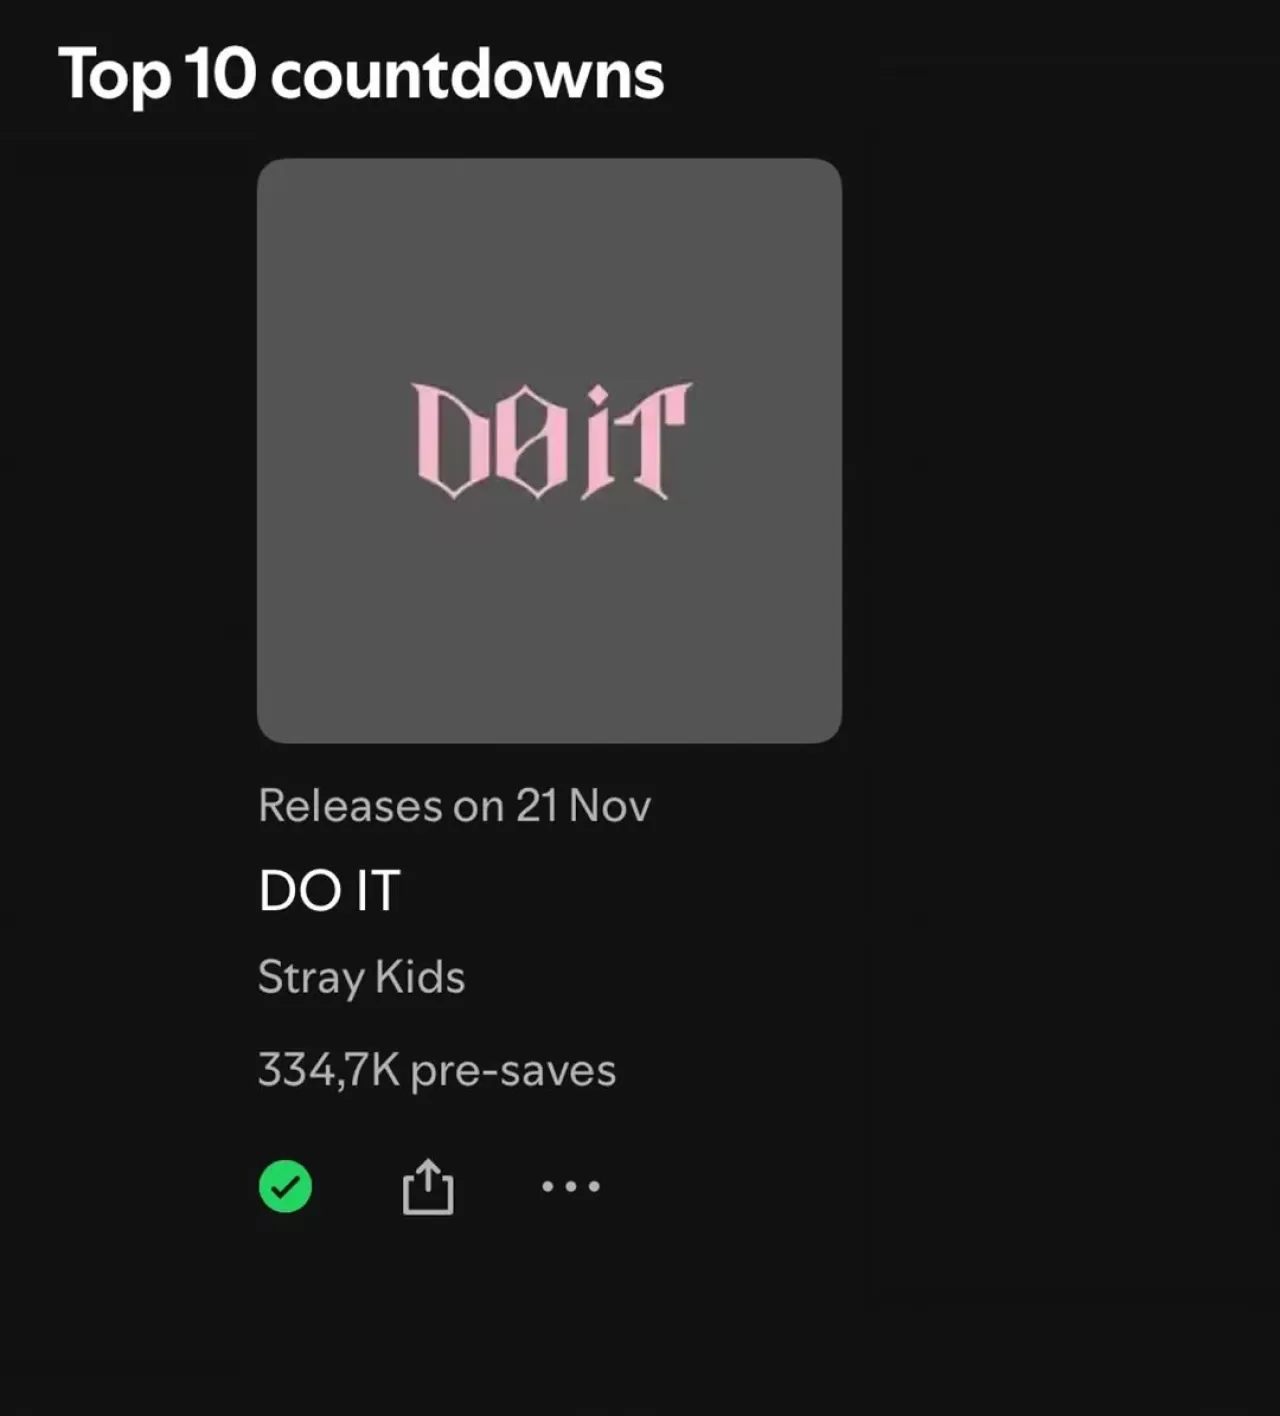Expand the ellipsis context menu
Screen dimensions: 1280x1416
[x=570, y=1186]
